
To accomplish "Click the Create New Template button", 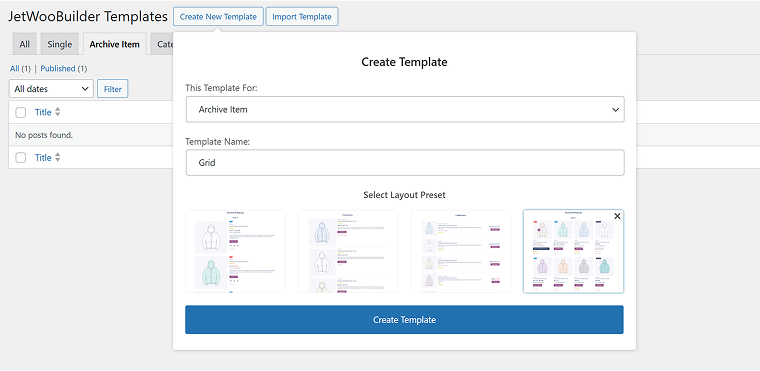I will (218, 16).
